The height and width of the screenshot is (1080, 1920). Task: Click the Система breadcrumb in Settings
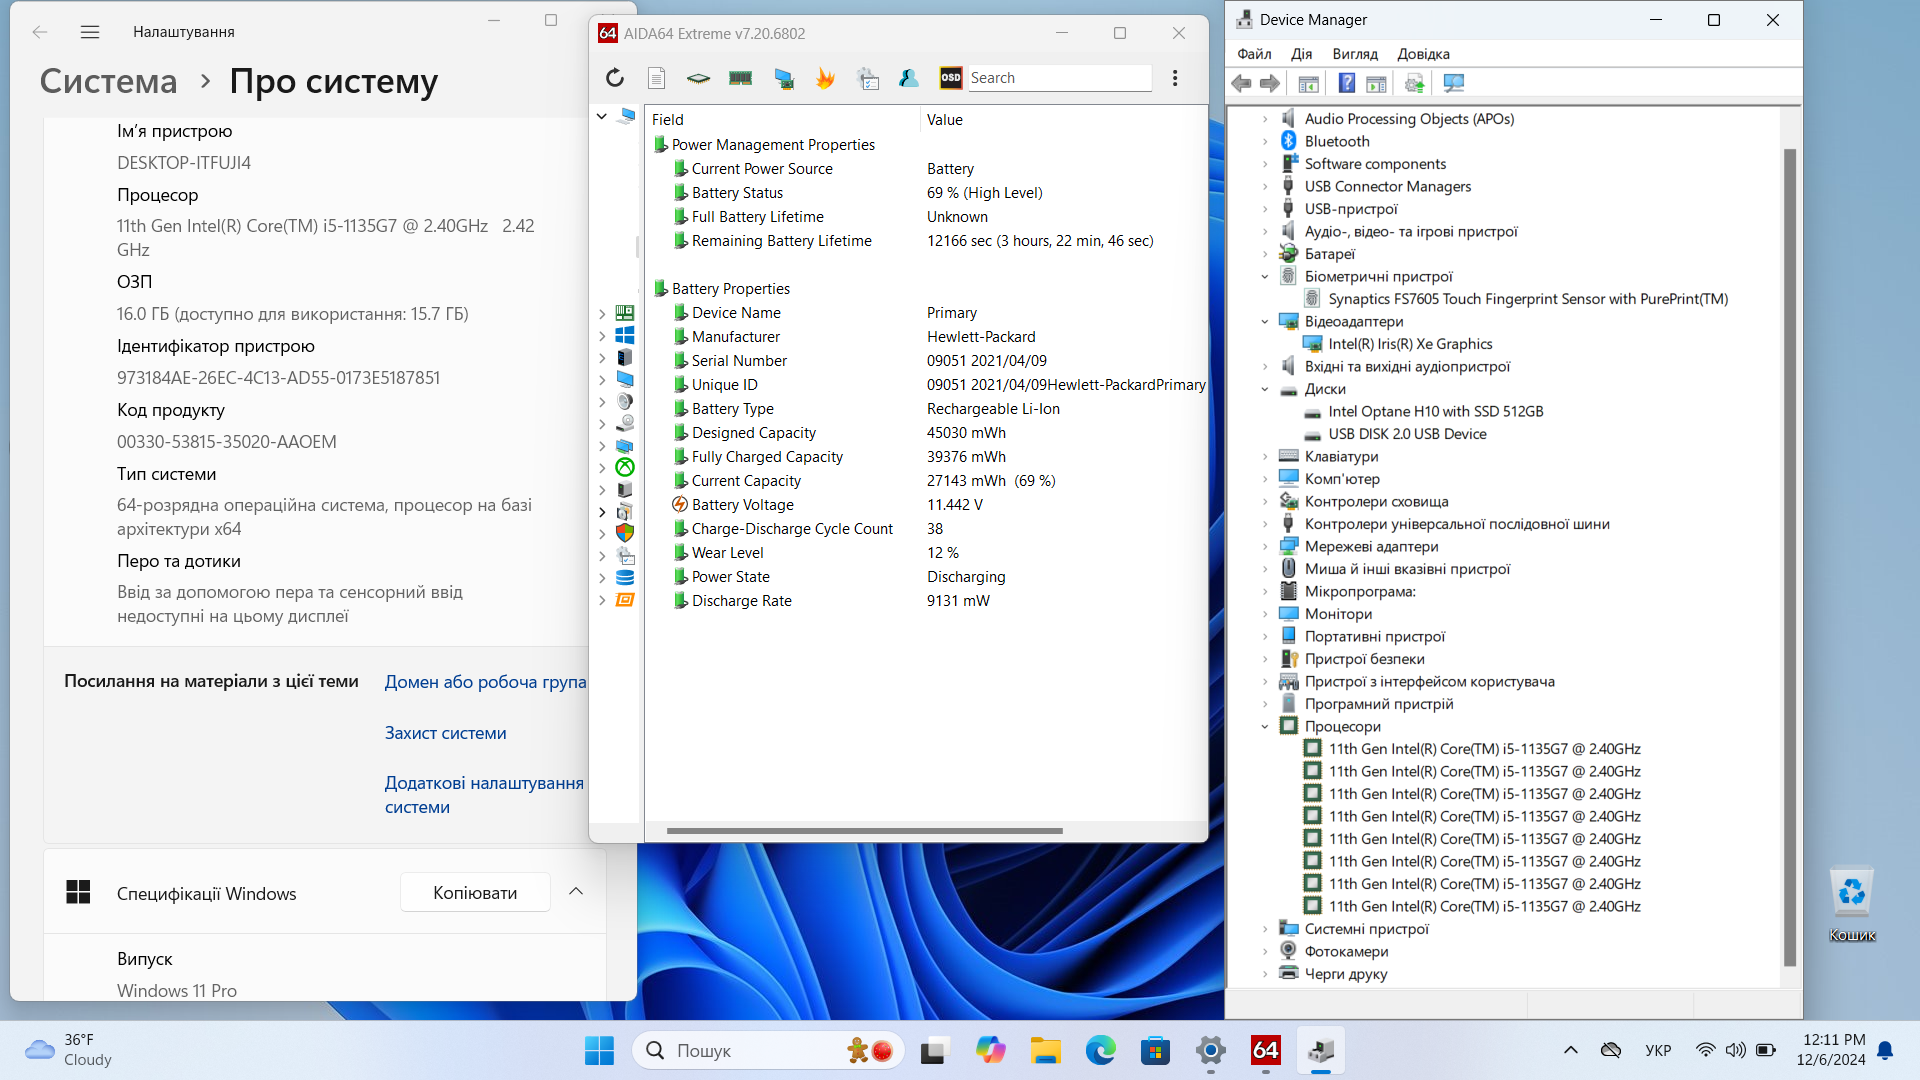coord(108,81)
